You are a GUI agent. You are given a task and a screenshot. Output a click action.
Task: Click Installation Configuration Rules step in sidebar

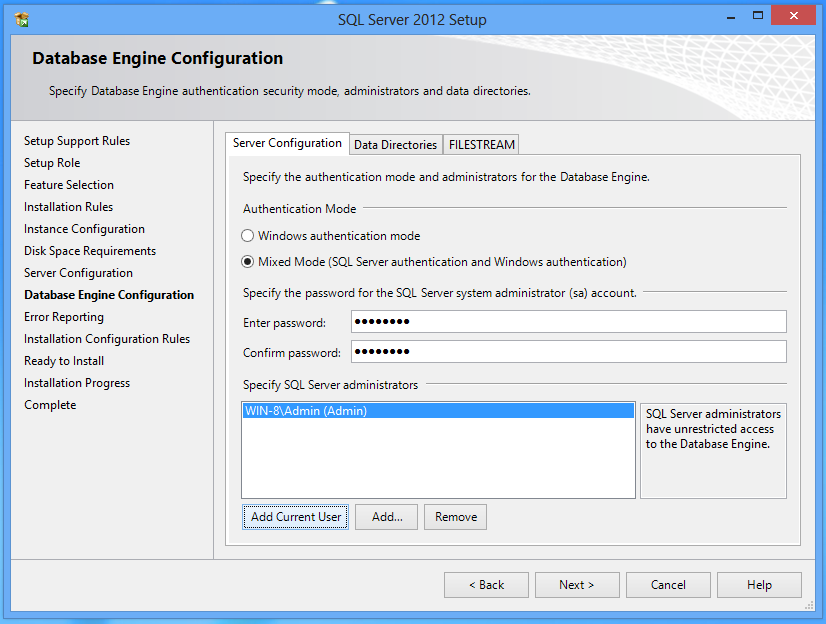107,339
